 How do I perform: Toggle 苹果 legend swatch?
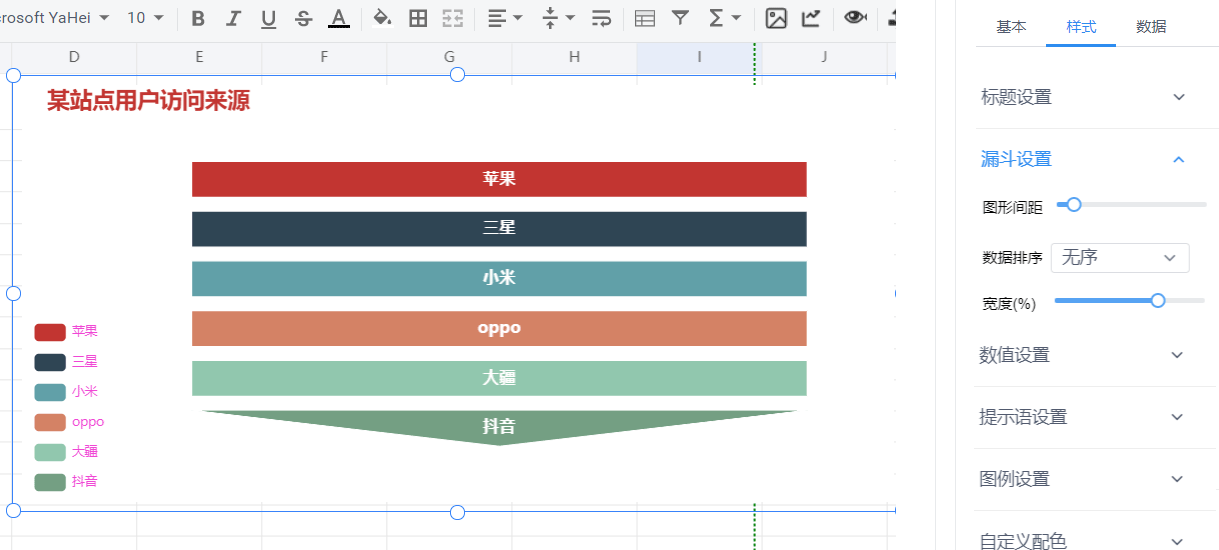50,332
